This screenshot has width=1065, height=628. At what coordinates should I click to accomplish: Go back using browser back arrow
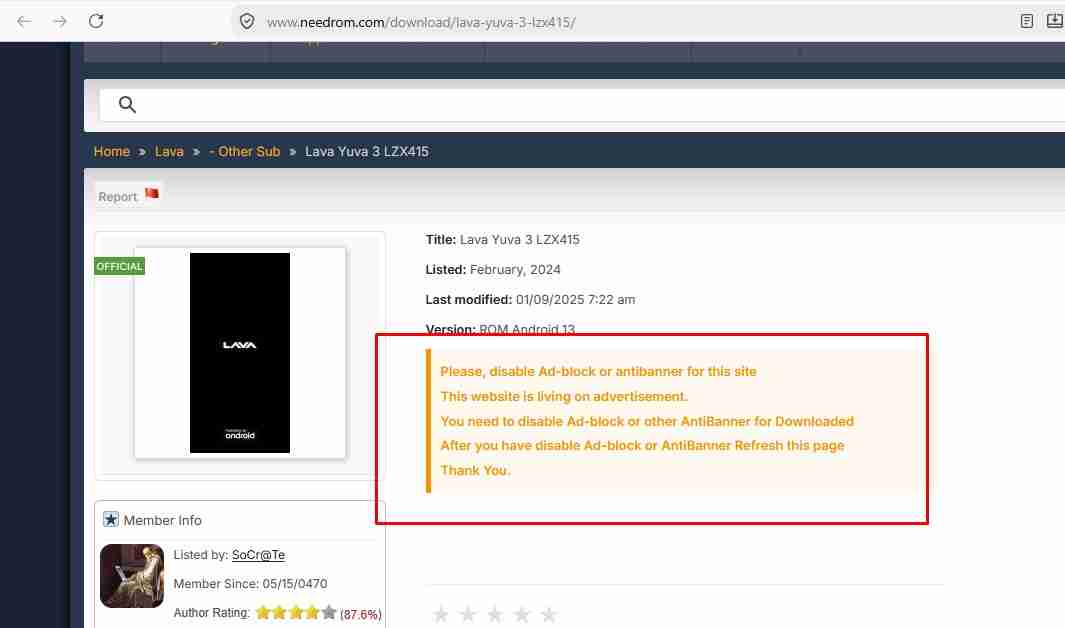pos(24,22)
